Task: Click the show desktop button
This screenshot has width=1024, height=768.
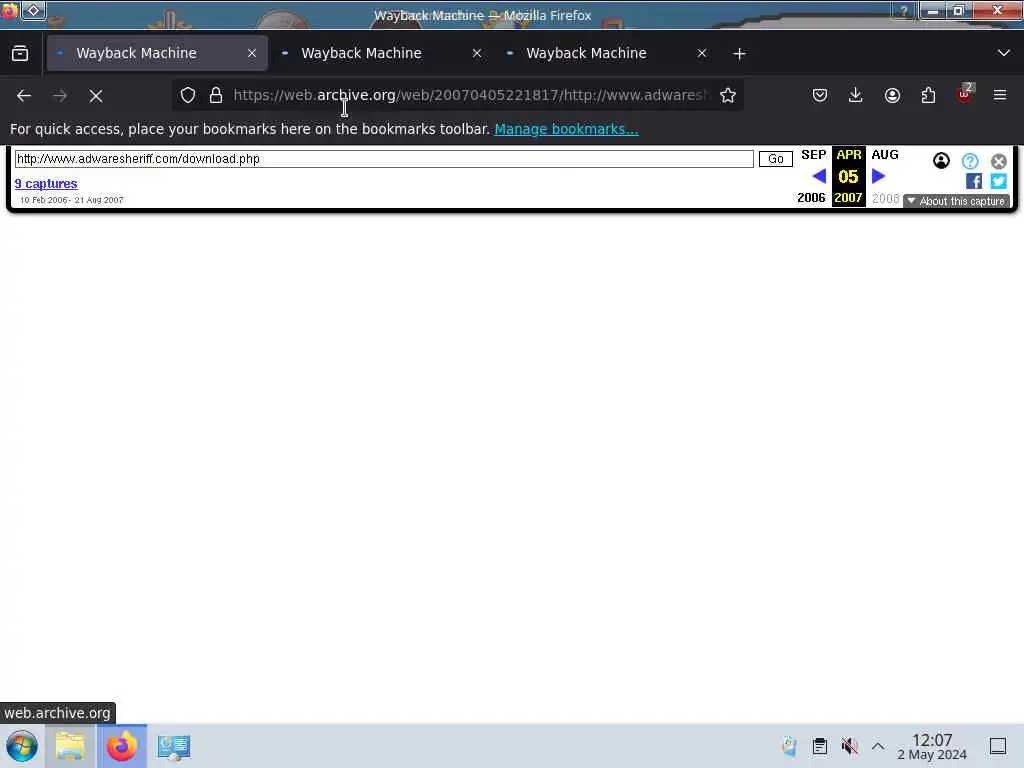Action: [998, 746]
